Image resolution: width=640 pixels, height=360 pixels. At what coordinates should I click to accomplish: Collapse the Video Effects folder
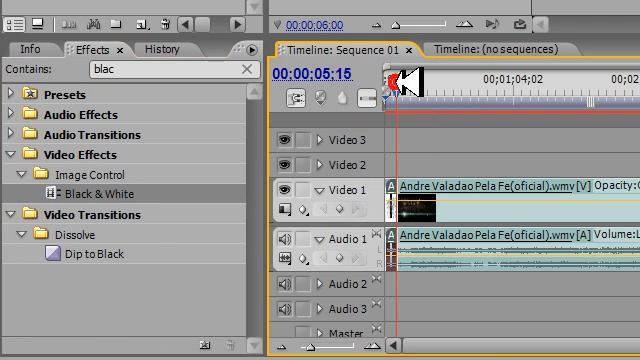tap(11, 154)
